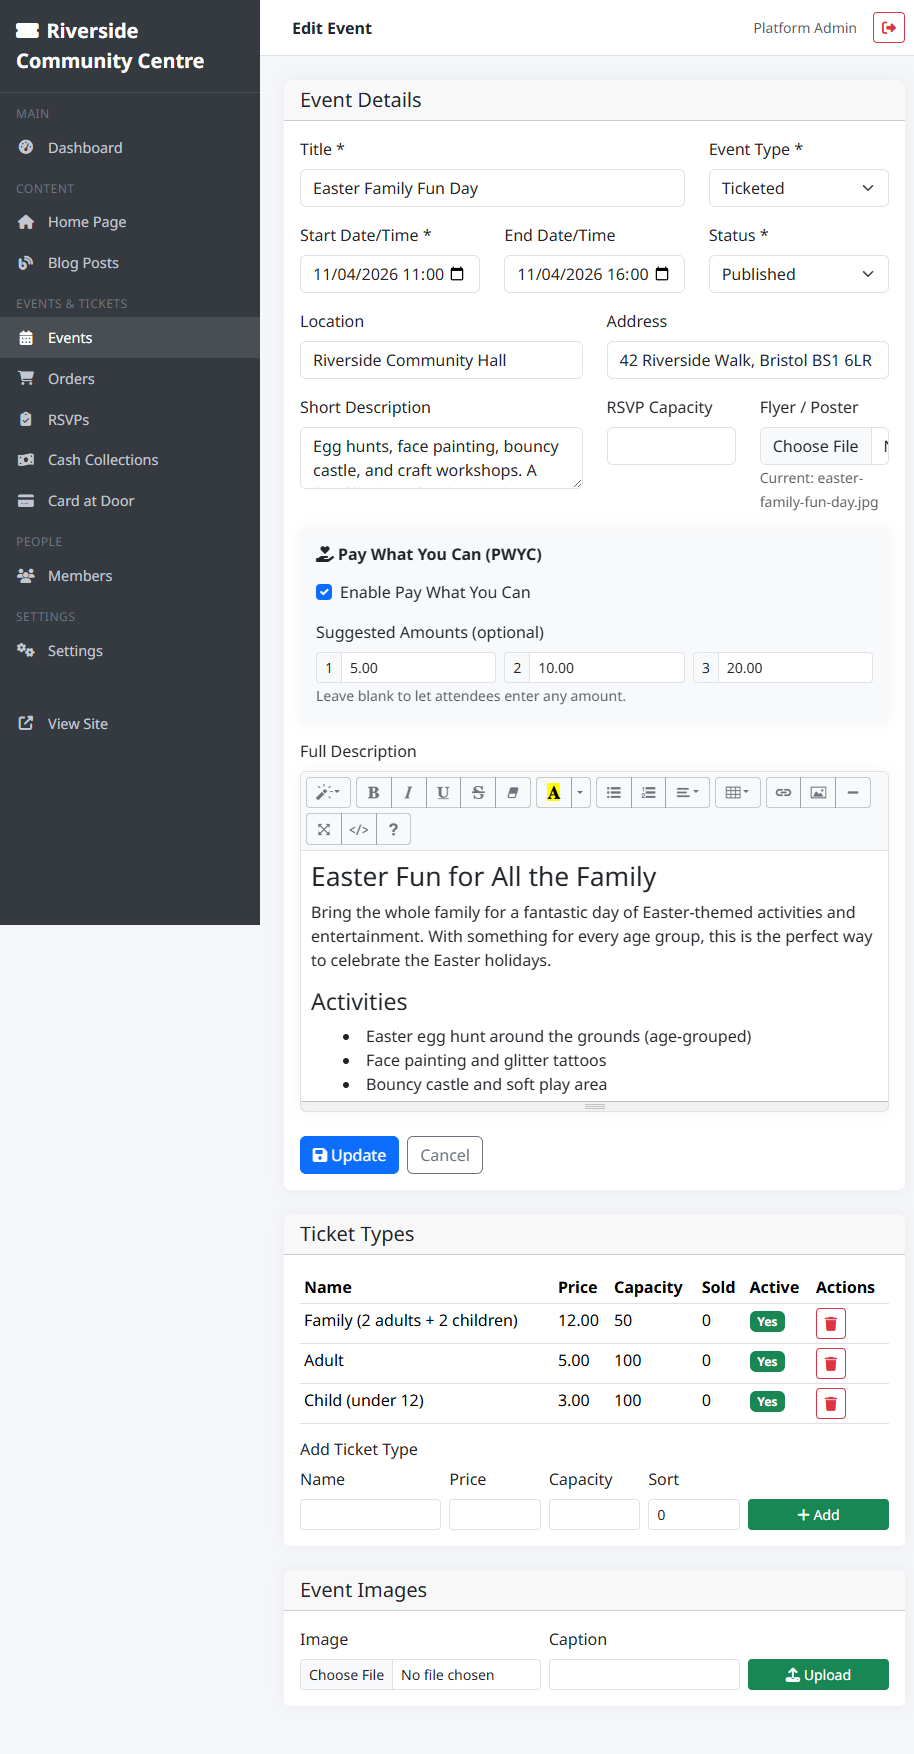Click the View Site link
Viewport: 914px width, 1754px height.
coord(130,724)
